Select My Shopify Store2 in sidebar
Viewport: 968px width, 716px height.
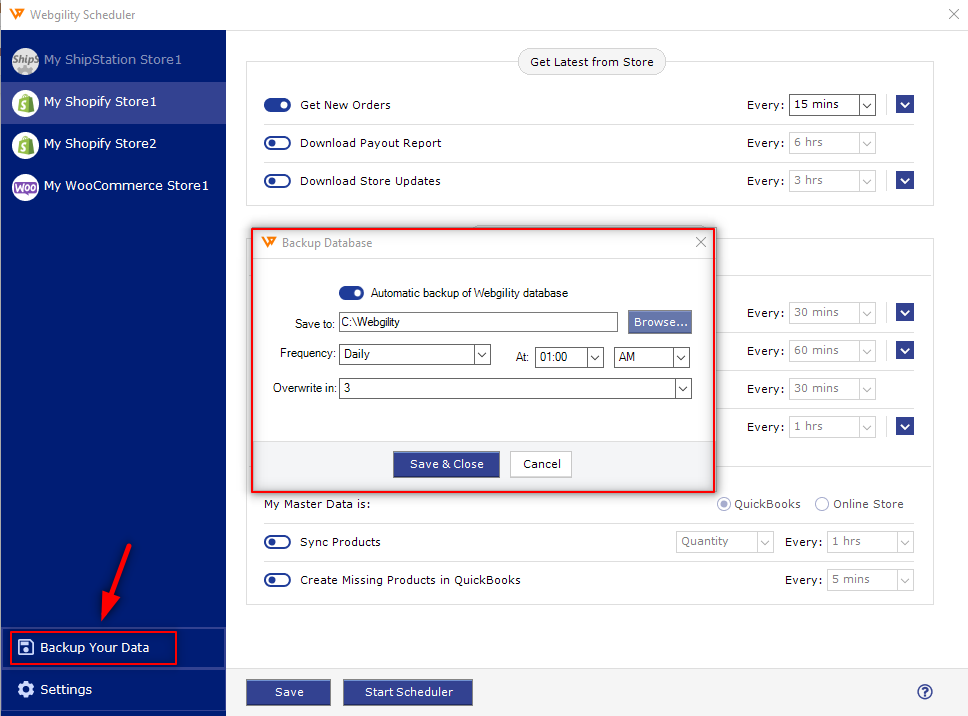tap(113, 144)
